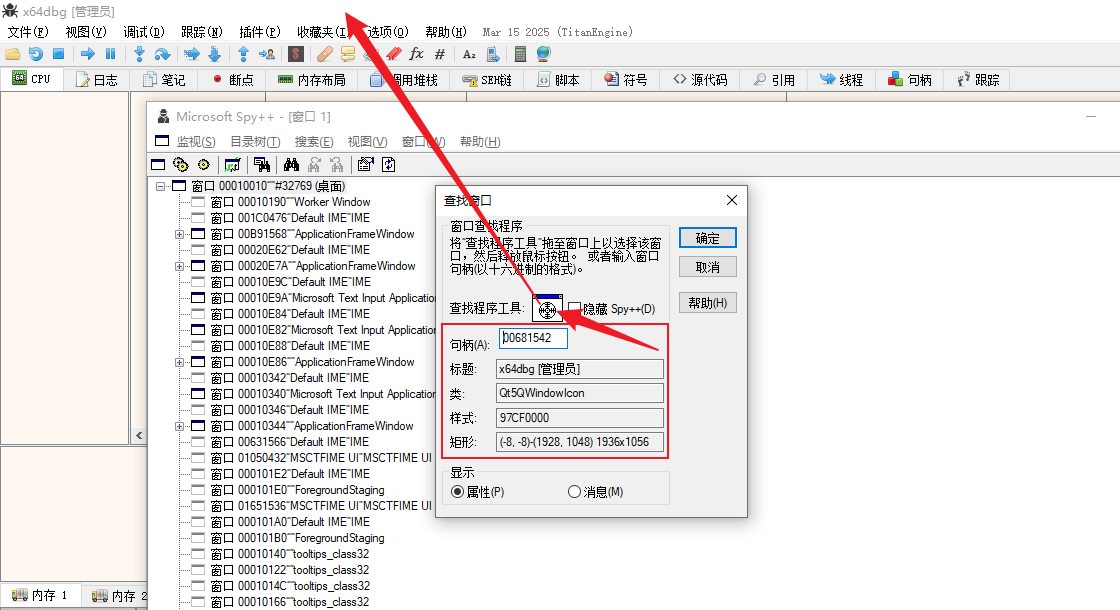
Task: Select the 消息(M) radio button
Action: 574,491
